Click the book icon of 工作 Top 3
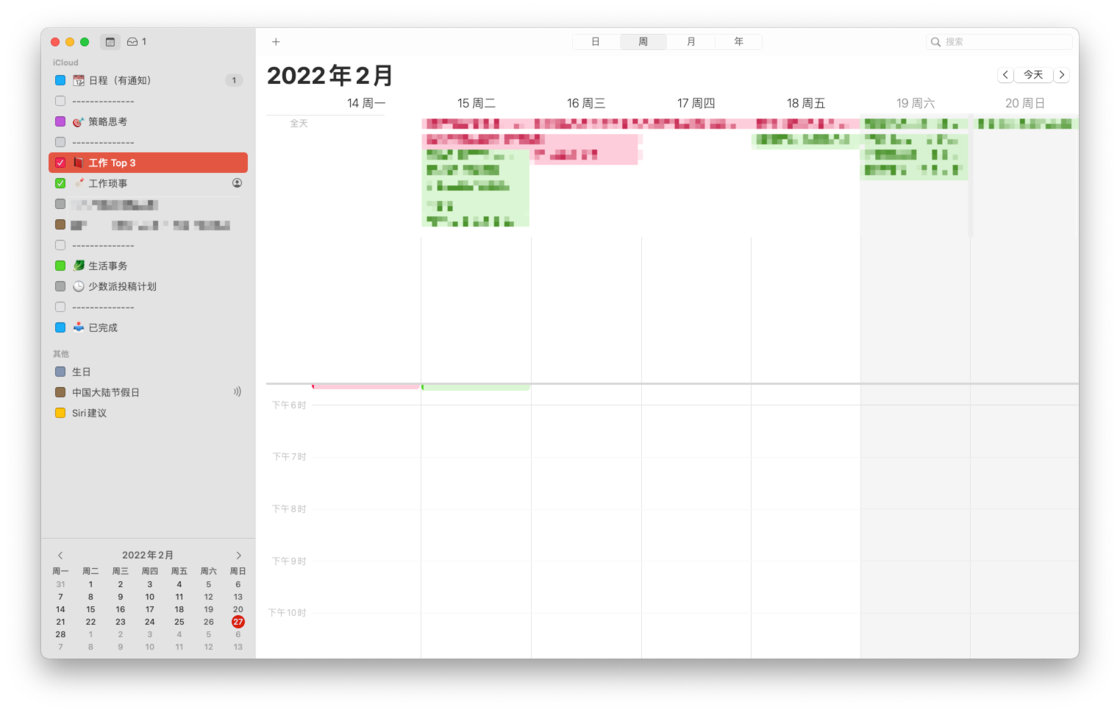The width and height of the screenshot is (1120, 713). [79, 163]
